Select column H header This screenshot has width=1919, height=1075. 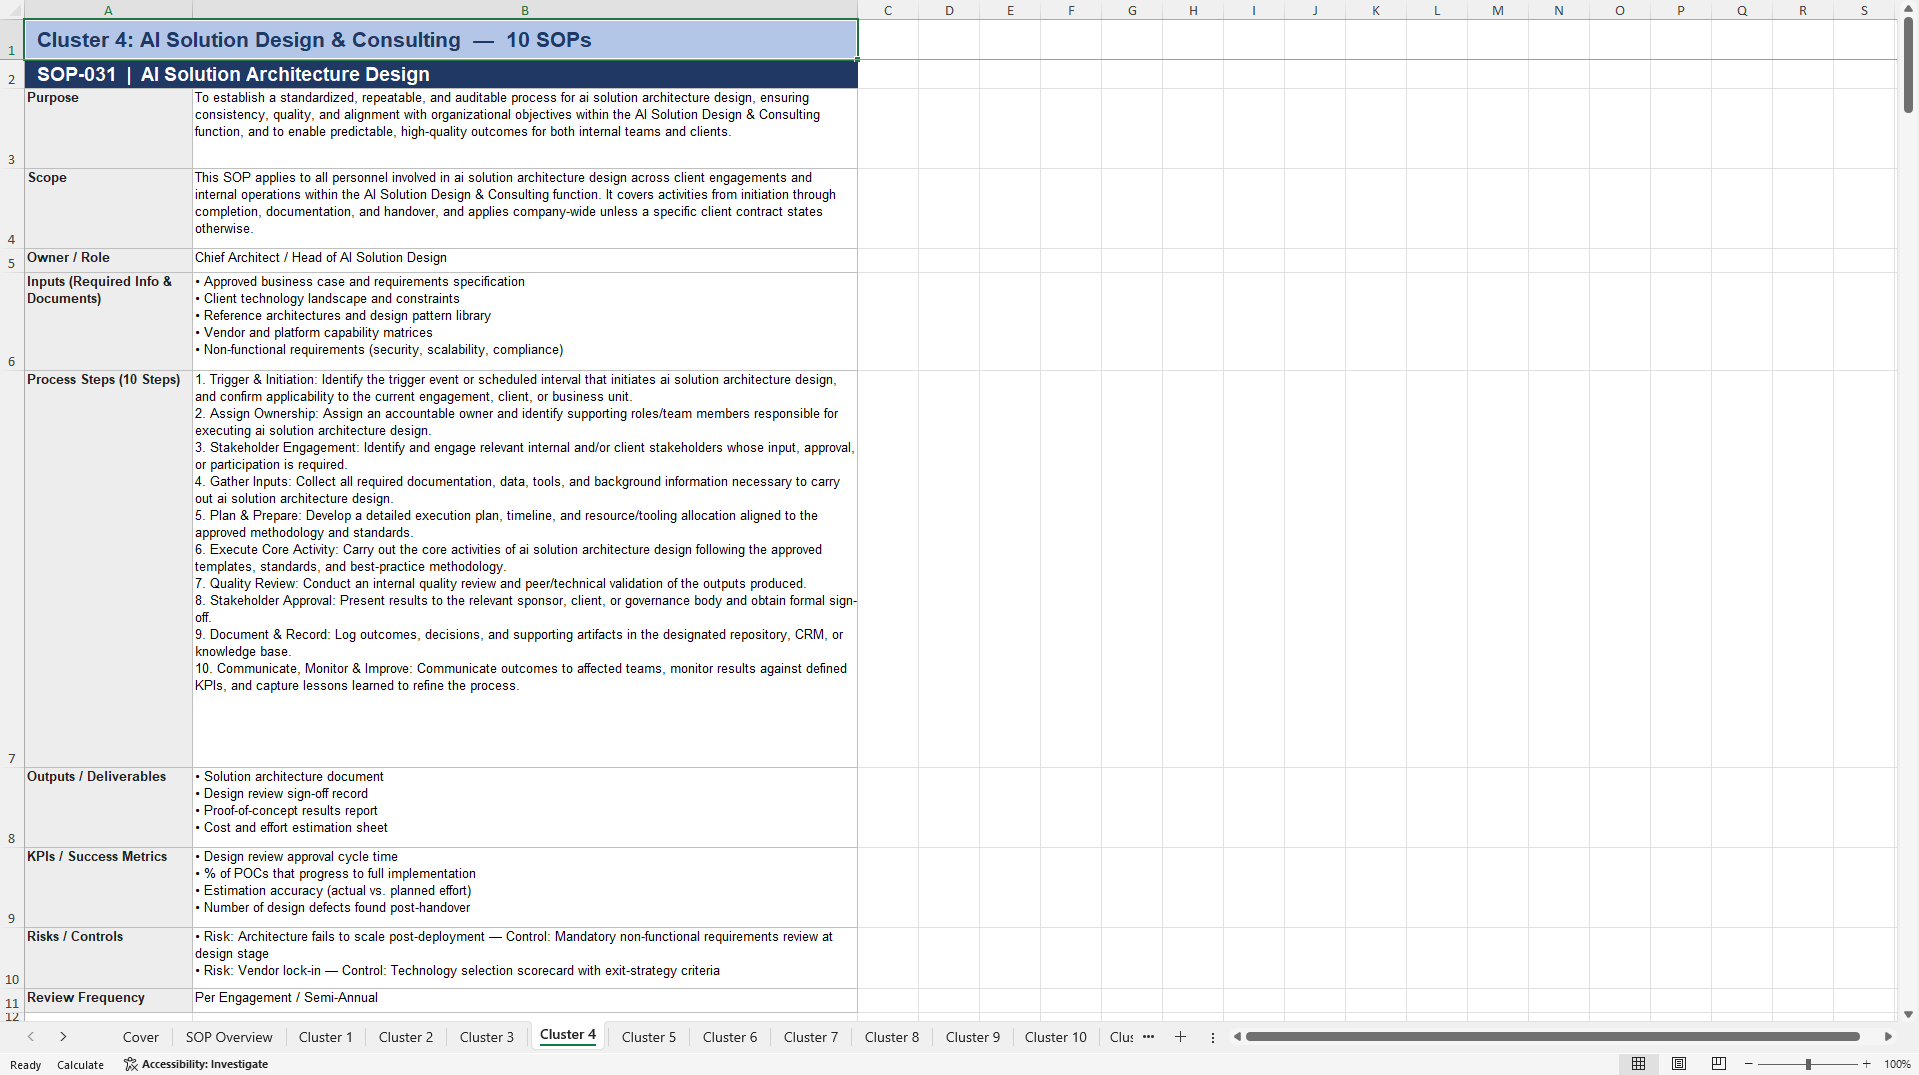click(x=1193, y=10)
